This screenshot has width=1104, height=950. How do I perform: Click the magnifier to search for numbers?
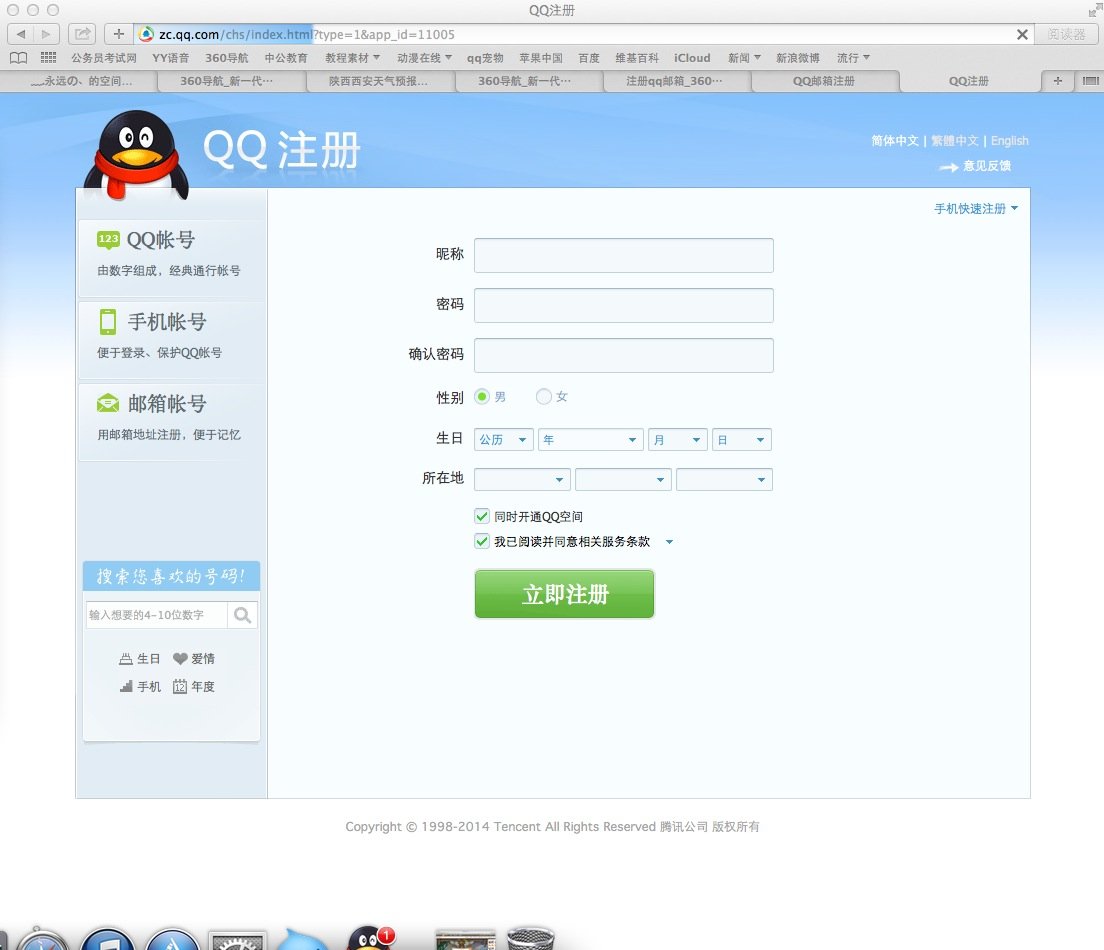242,614
